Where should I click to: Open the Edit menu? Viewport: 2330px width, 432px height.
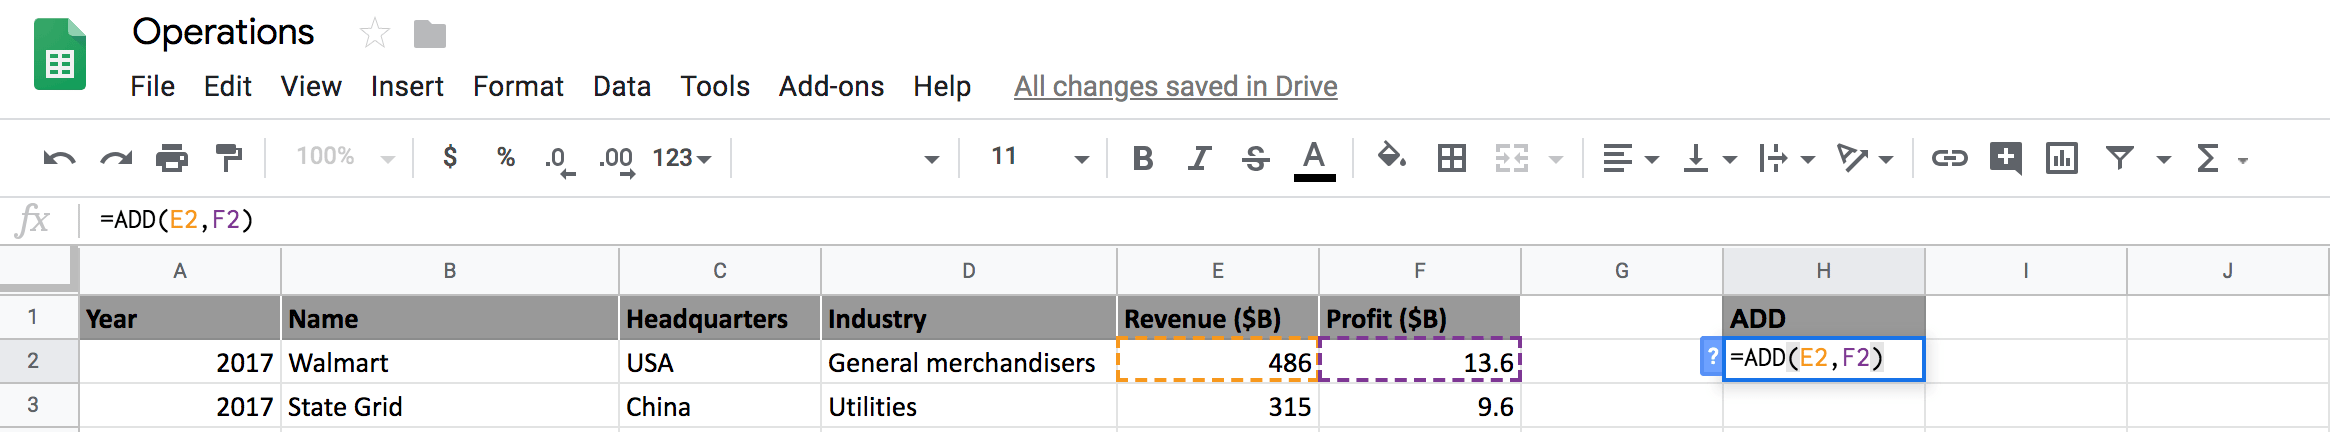[x=227, y=86]
